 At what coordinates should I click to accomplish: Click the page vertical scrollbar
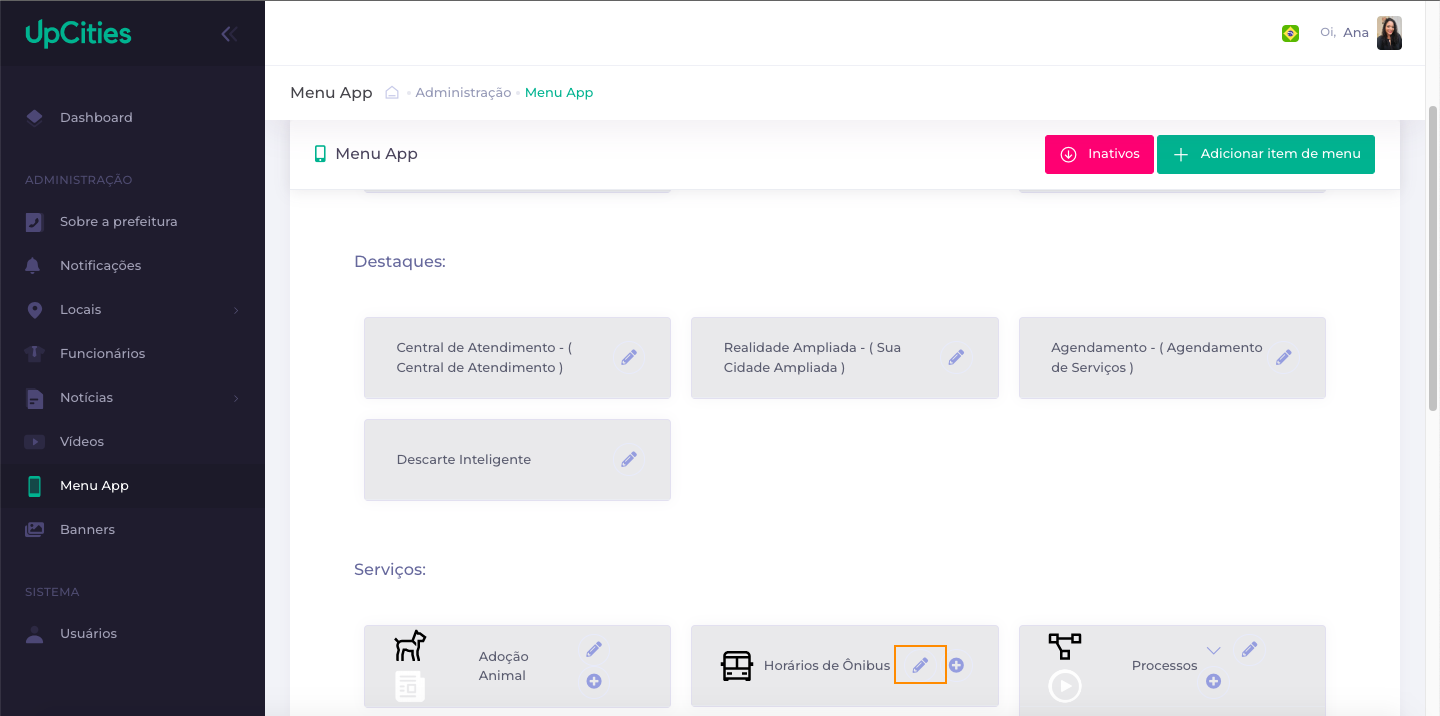coord(1433,258)
